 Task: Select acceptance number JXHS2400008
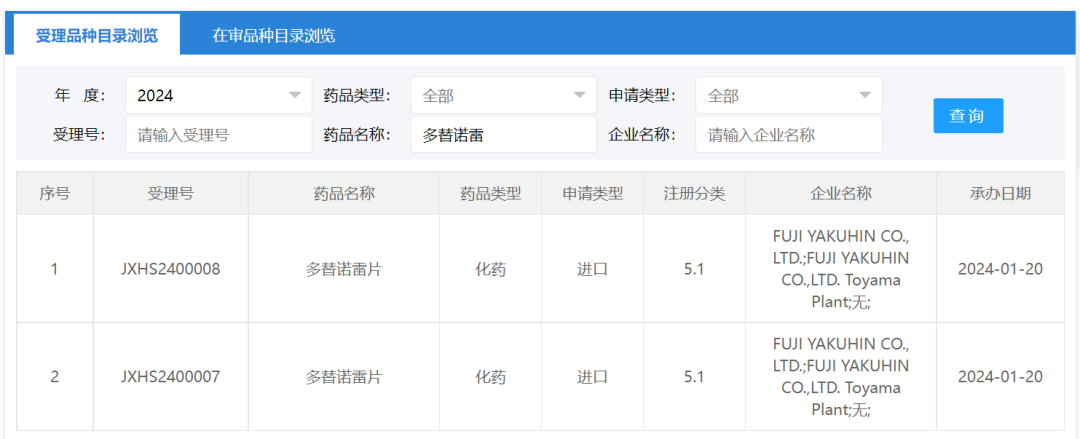click(170, 269)
